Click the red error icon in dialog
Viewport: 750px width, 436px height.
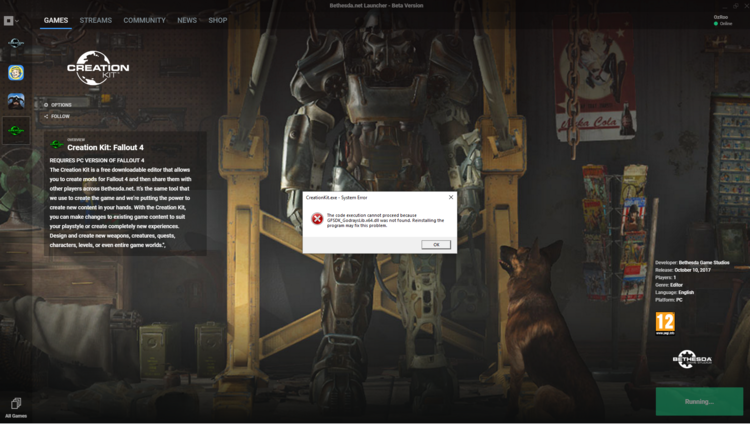tap(317, 219)
